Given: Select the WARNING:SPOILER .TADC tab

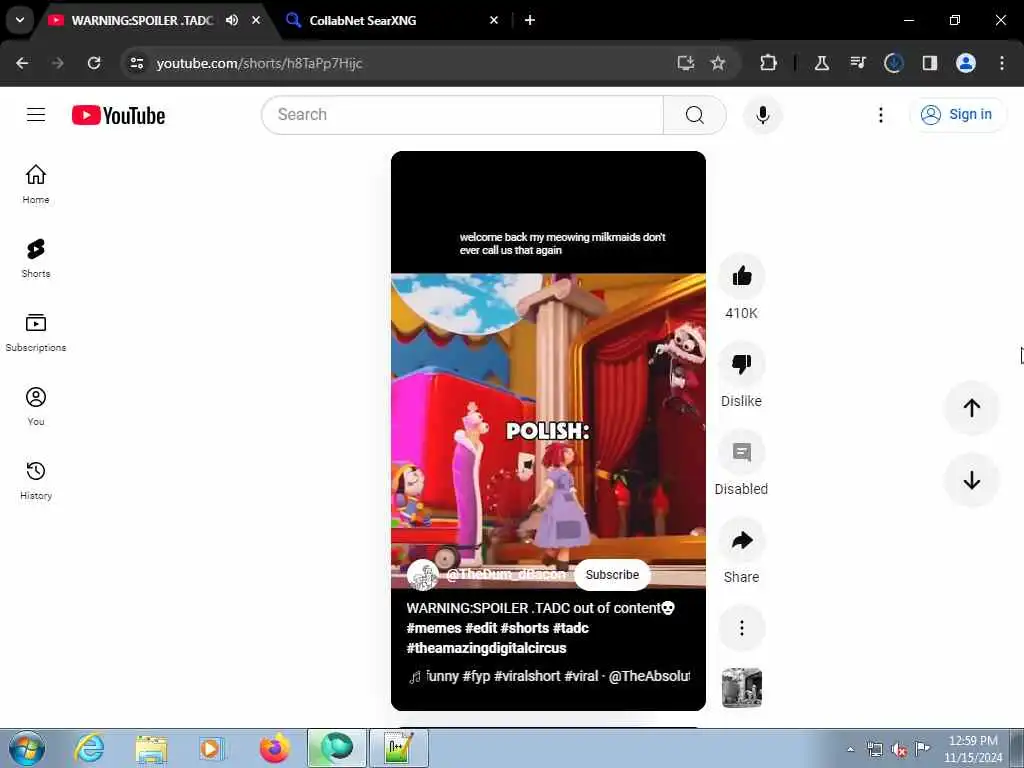Looking at the screenshot, I should click(142, 20).
